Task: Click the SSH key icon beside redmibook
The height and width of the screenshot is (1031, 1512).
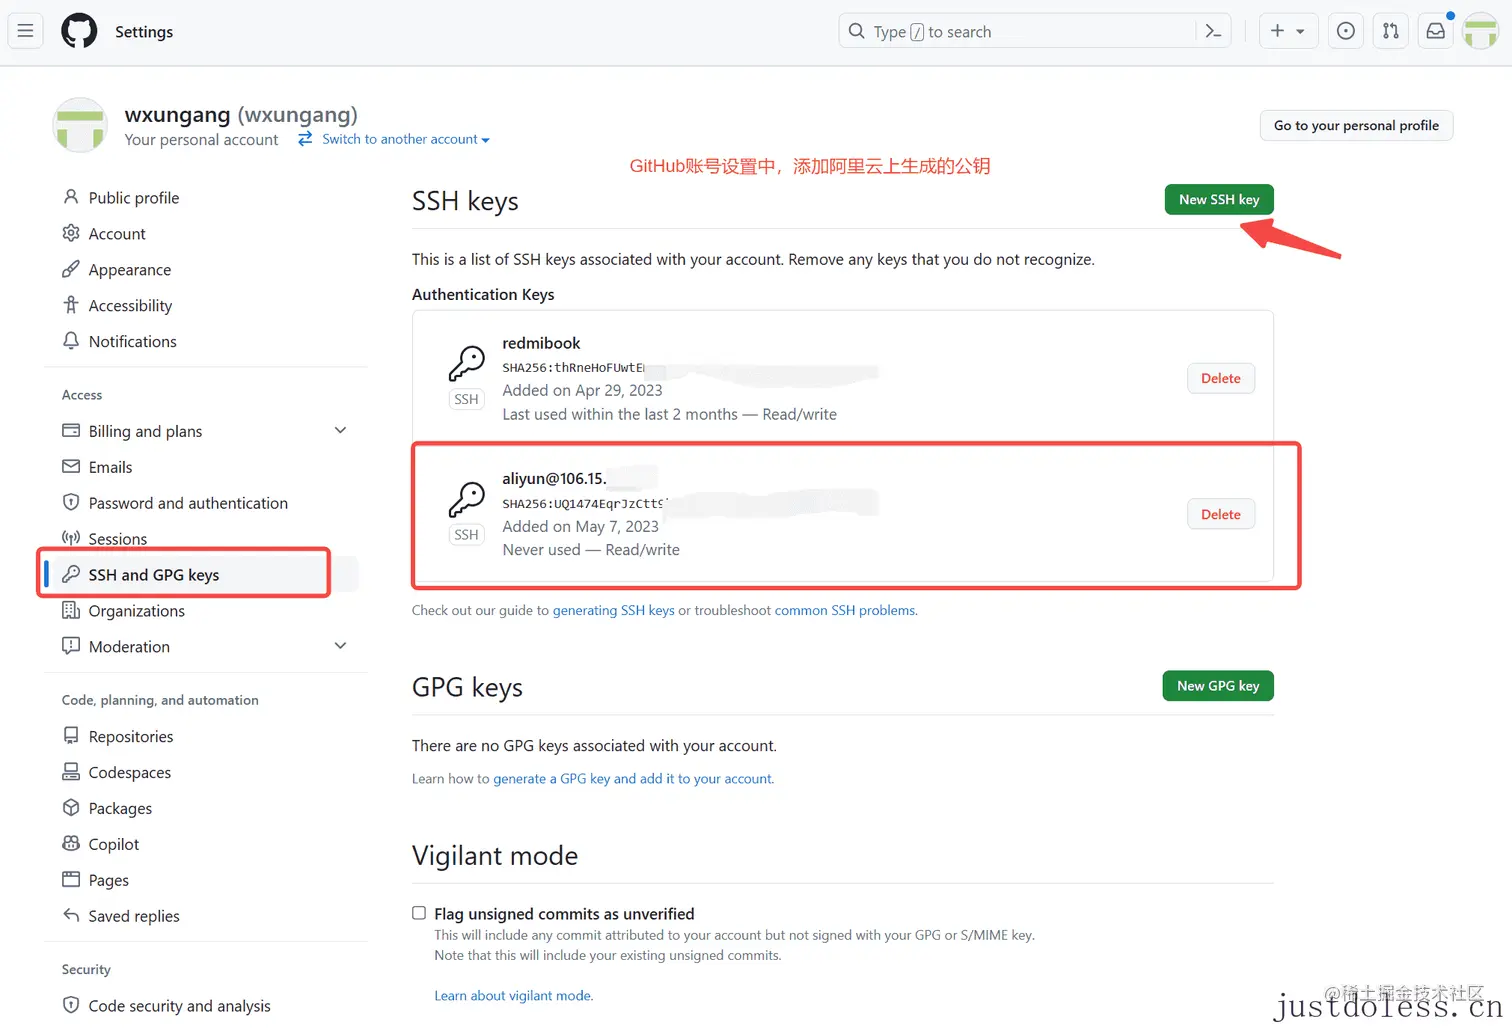Action: 466,363
